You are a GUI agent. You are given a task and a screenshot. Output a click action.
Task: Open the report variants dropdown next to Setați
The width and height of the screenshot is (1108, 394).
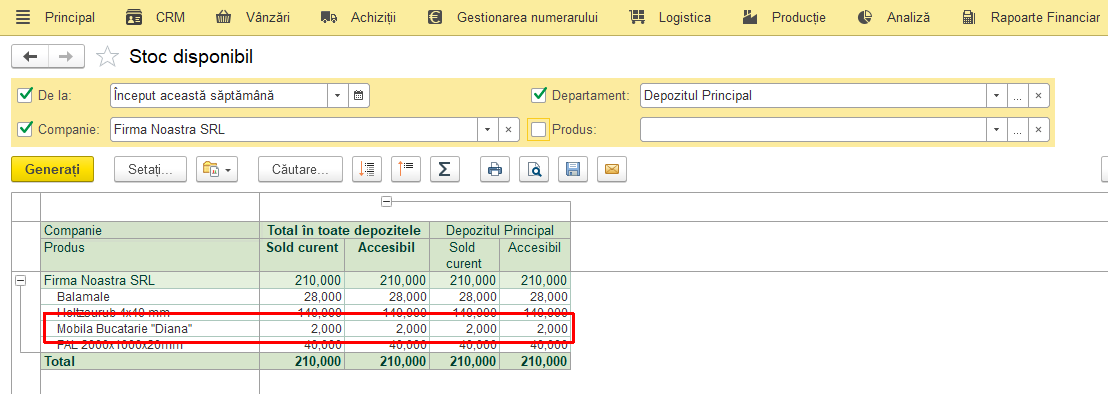click(x=217, y=169)
